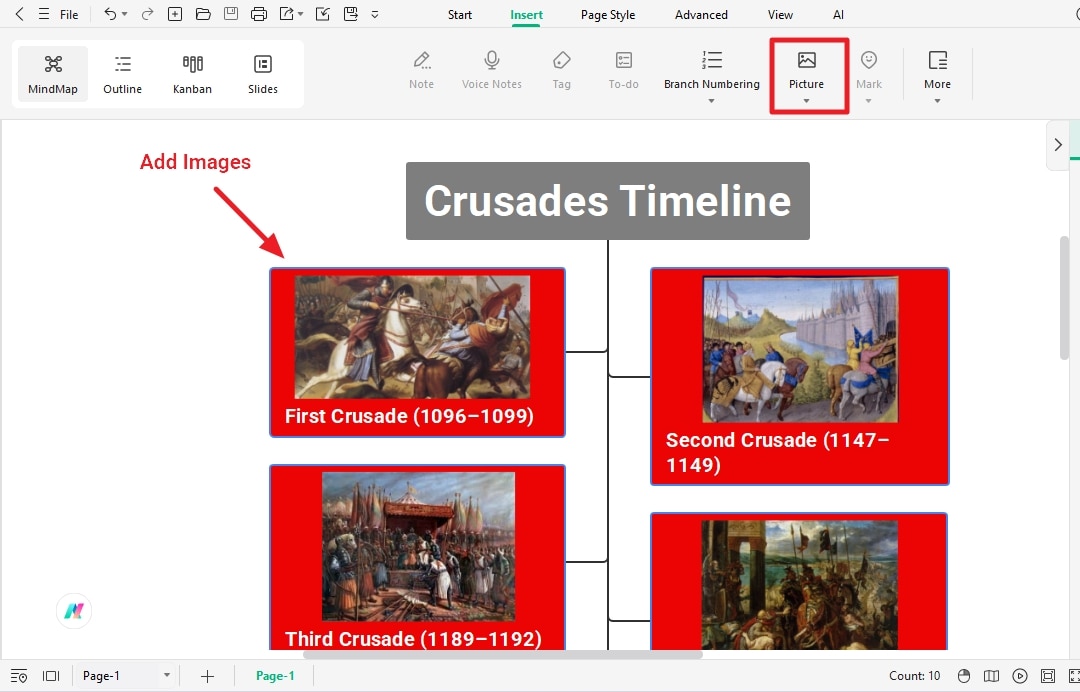This screenshot has width=1080, height=692.
Task: Expand the Branch Numbering dropdown arrow
Action: (712, 101)
